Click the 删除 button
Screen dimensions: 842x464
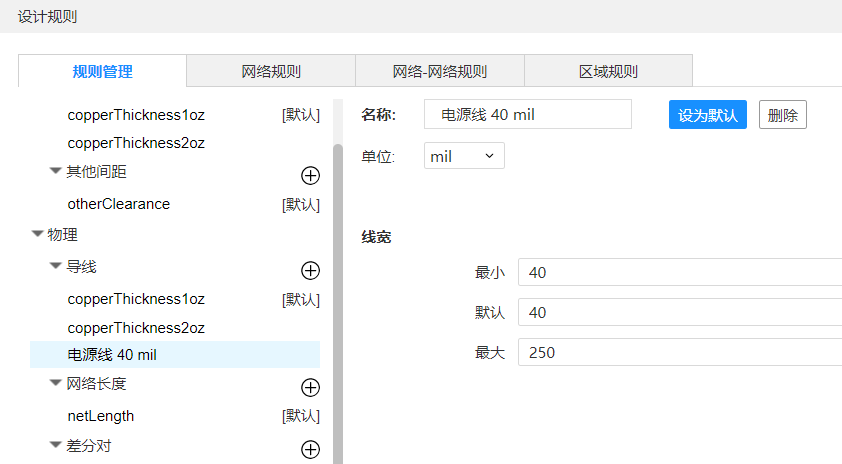pyautogui.click(x=782, y=115)
